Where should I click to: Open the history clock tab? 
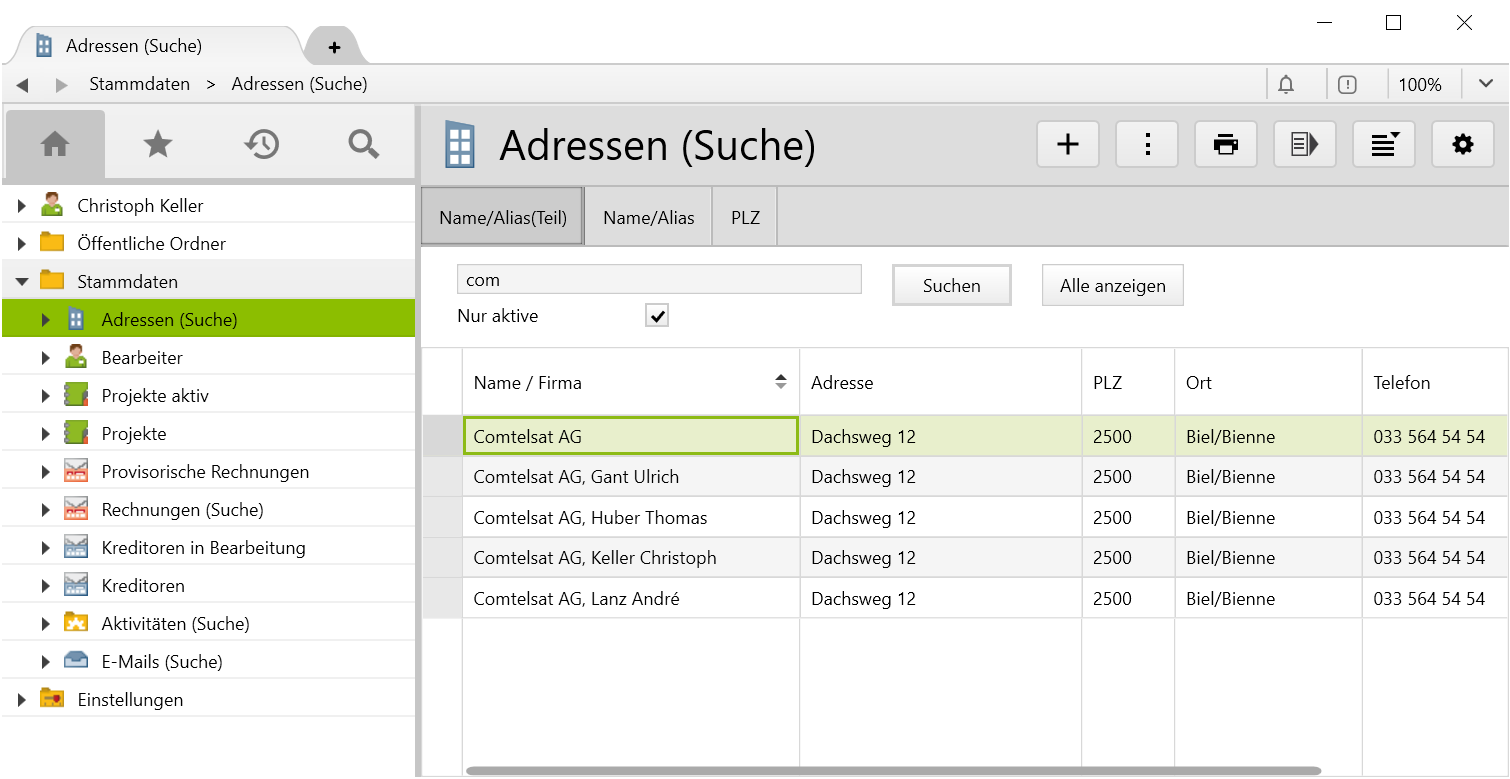tap(260, 145)
